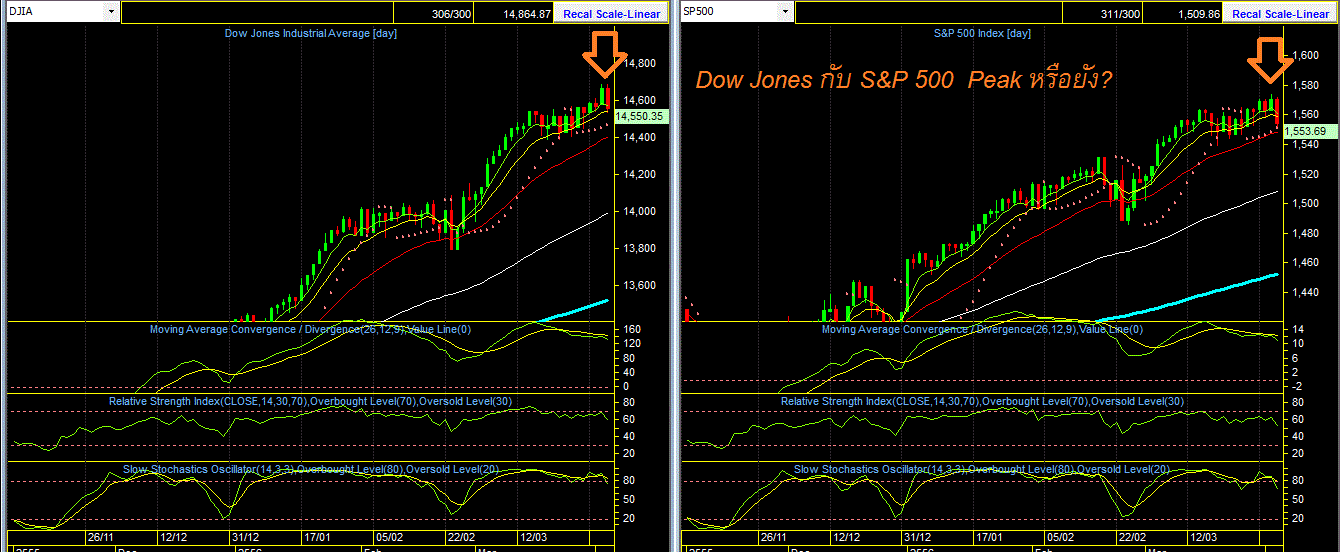Select the MACD indicator label on the S&P 500 chart
Image resolution: width=1340 pixels, height=553 pixels.
coord(982,329)
